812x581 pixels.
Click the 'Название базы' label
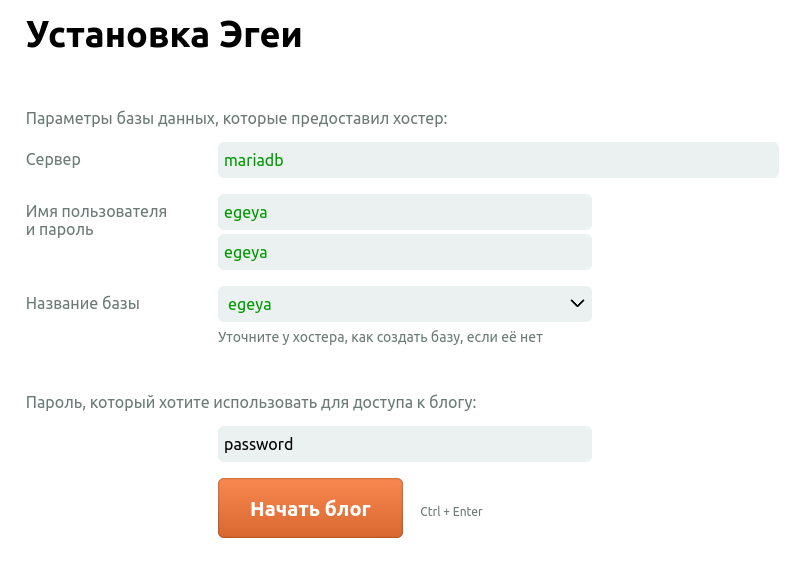coord(83,304)
